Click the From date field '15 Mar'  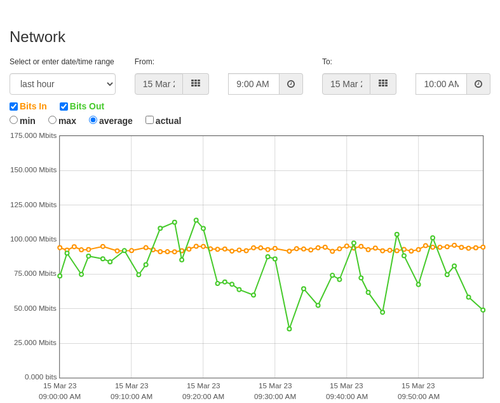[x=159, y=84]
